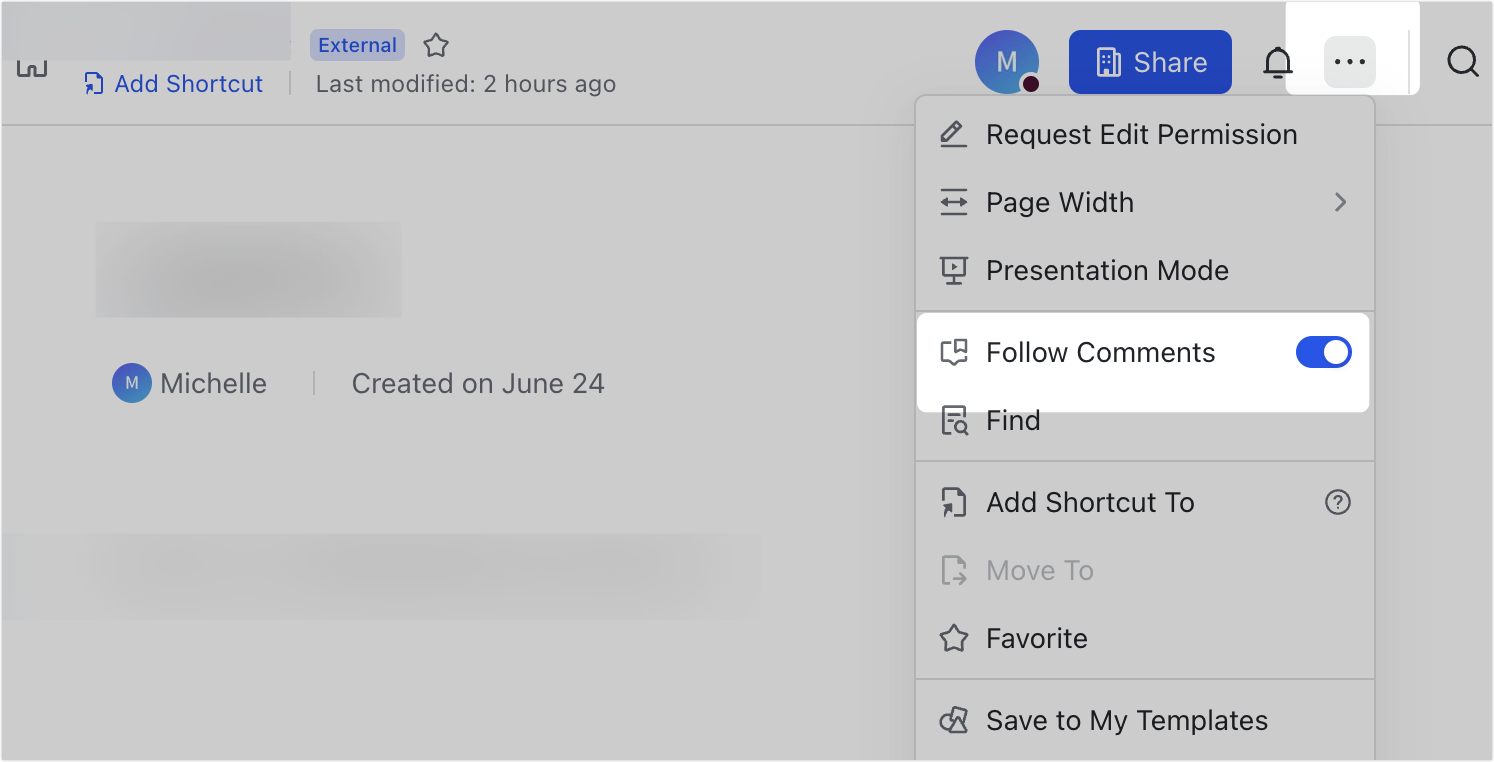1494x762 pixels.
Task: Select Request Edit Permission
Action: [1145, 134]
